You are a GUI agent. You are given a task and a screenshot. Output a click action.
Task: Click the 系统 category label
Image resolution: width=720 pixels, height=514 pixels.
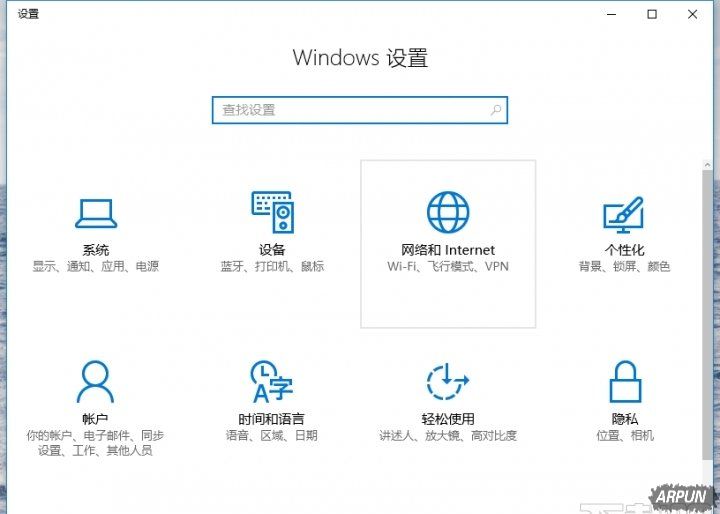(x=96, y=250)
